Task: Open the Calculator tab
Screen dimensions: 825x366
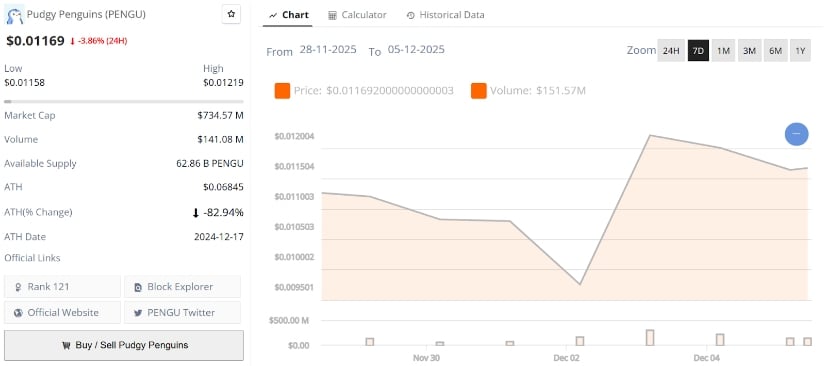Action: point(357,15)
